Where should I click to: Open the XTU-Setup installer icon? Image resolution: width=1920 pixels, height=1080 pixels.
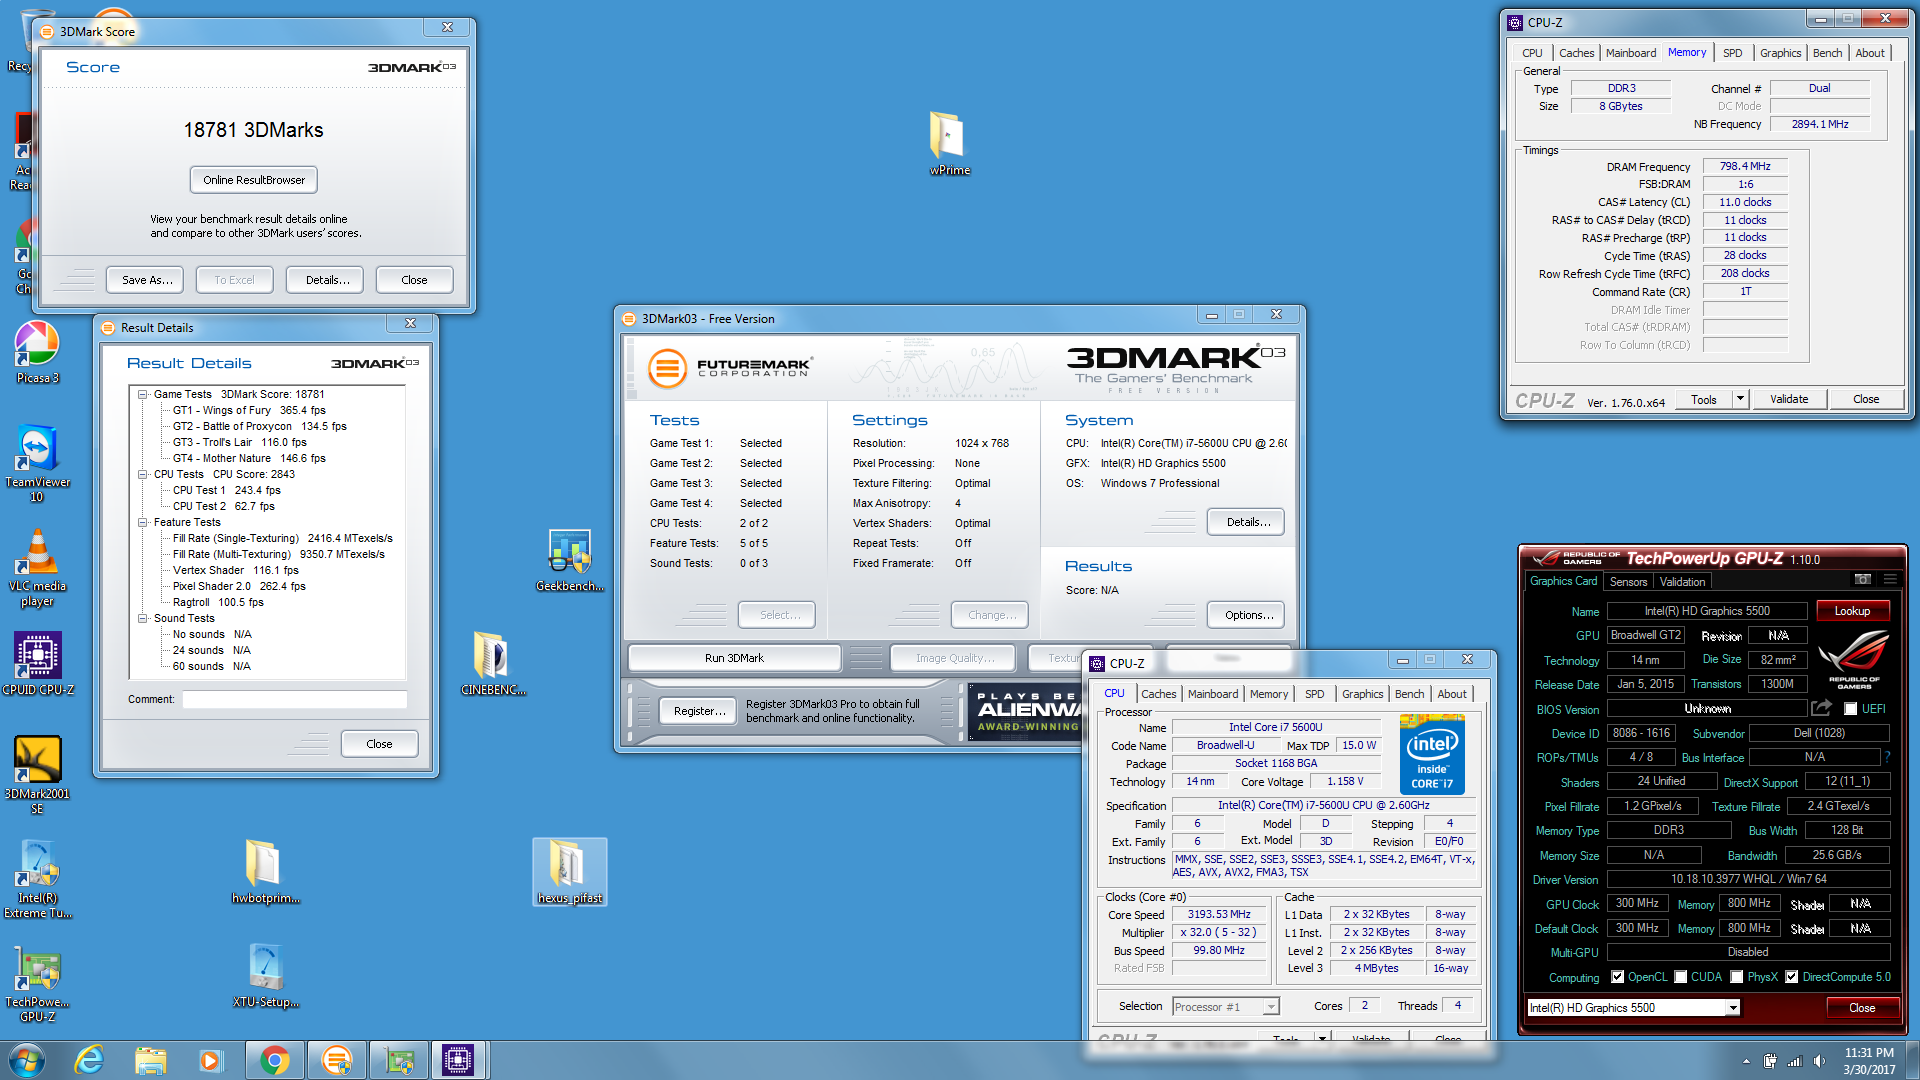coord(265,975)
